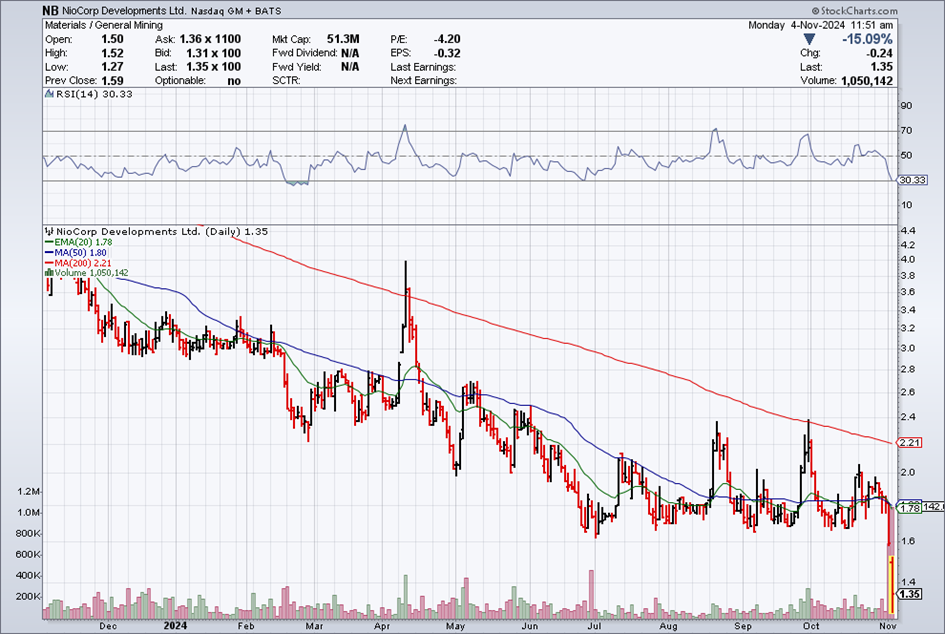Click the tall early-July volume bar
This screenshot has width=945, height=634.
[592, 594]
